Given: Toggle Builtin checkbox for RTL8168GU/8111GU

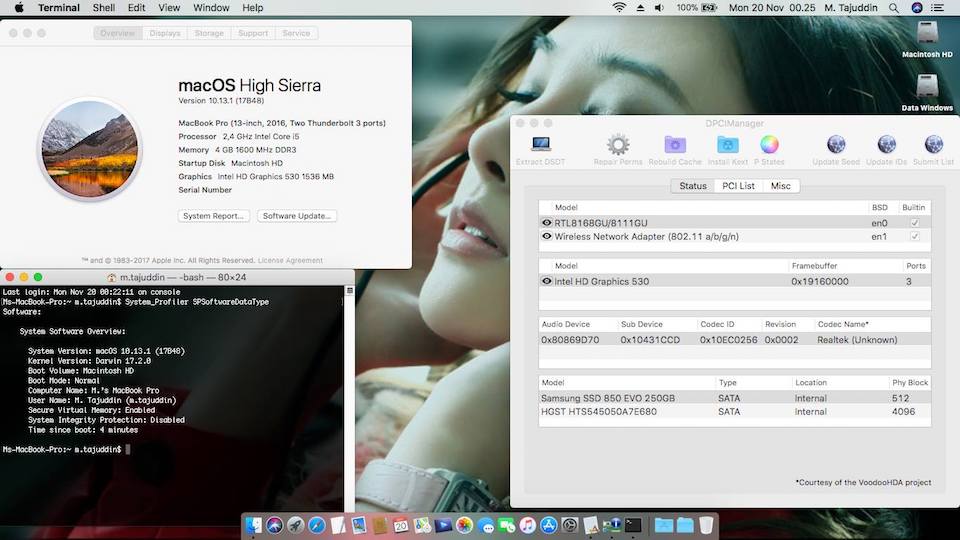Looking at the screenshot, I should [x=914, y=222].
